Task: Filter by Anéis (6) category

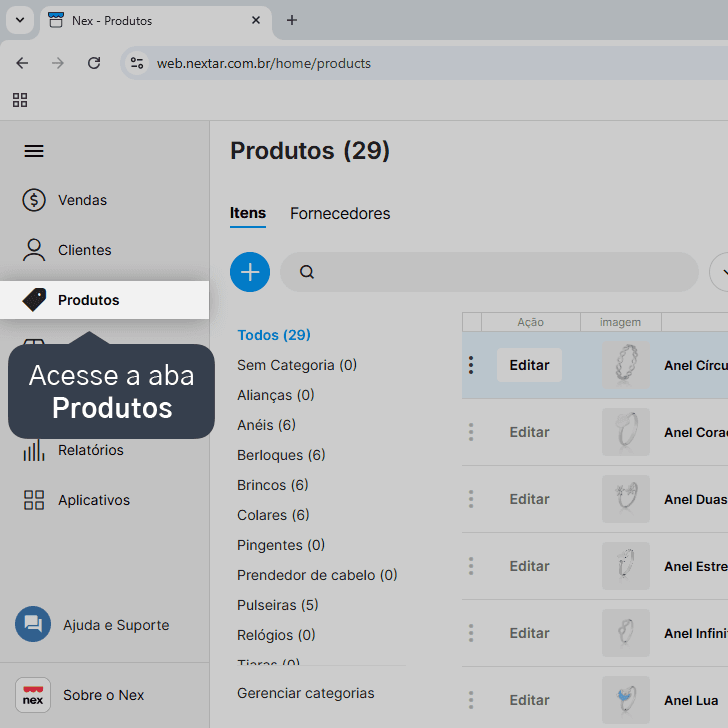Action: [266, 425]
